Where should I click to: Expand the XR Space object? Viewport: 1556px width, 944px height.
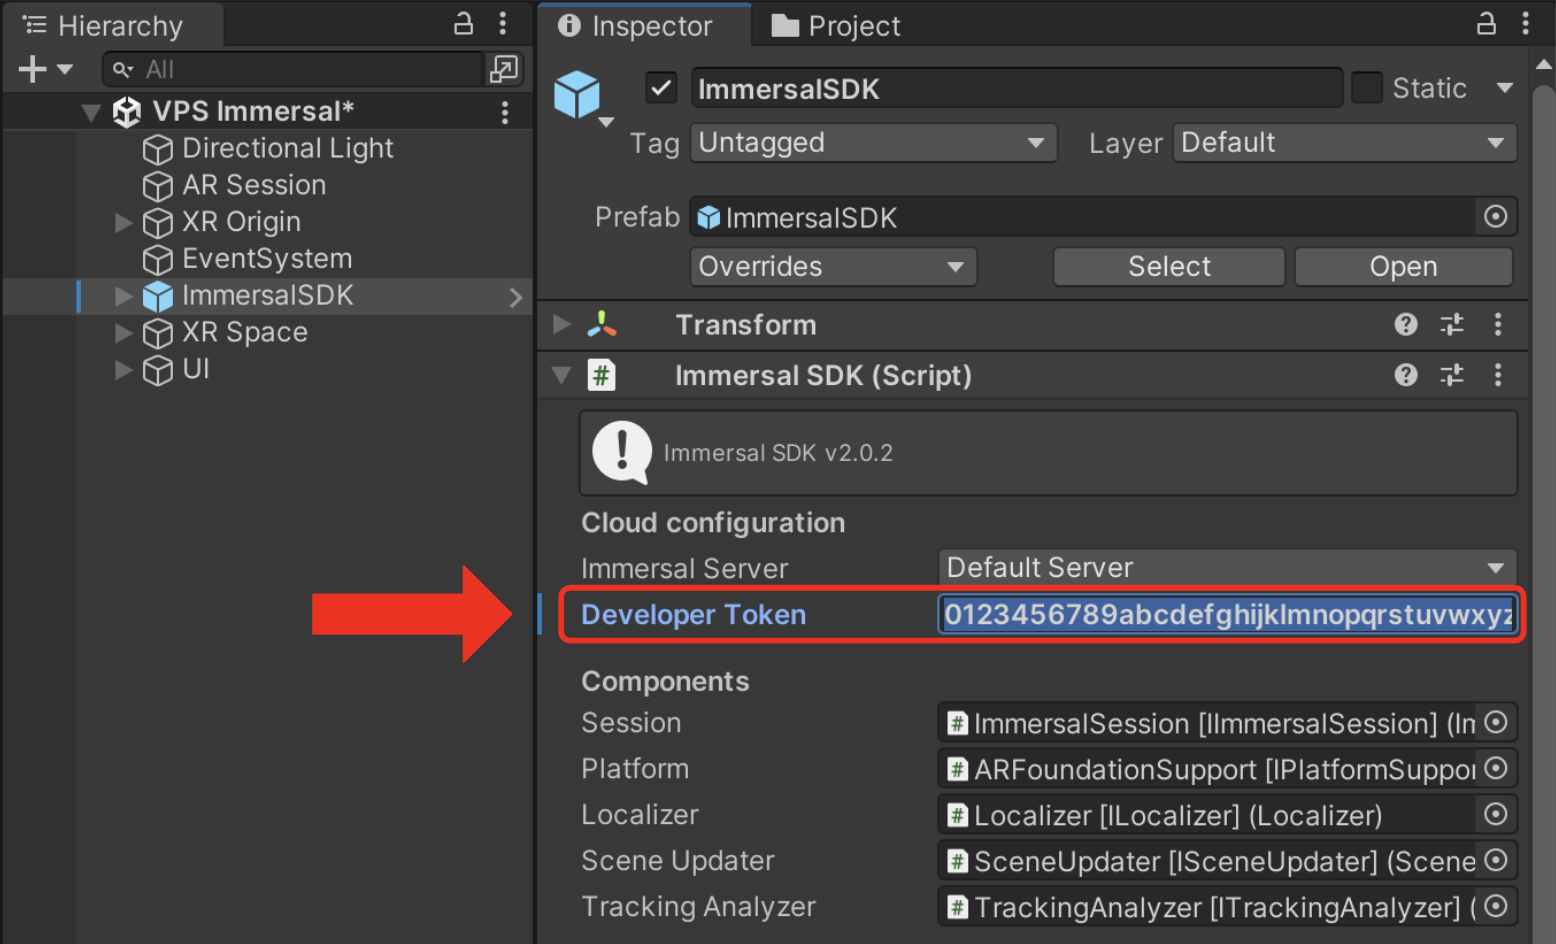coord(124,333)
